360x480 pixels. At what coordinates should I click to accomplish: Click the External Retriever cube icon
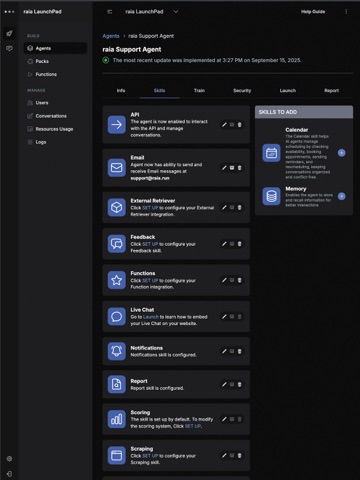(x=117, y=207)
